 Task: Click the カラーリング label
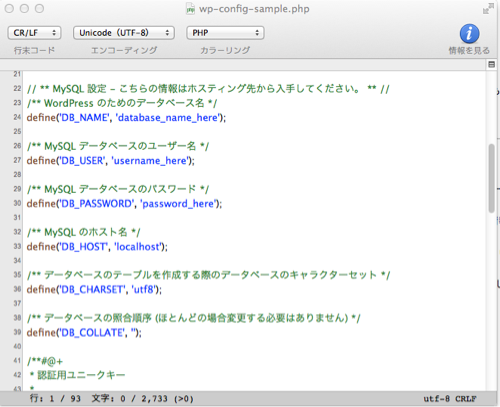(x=225, y=50)
